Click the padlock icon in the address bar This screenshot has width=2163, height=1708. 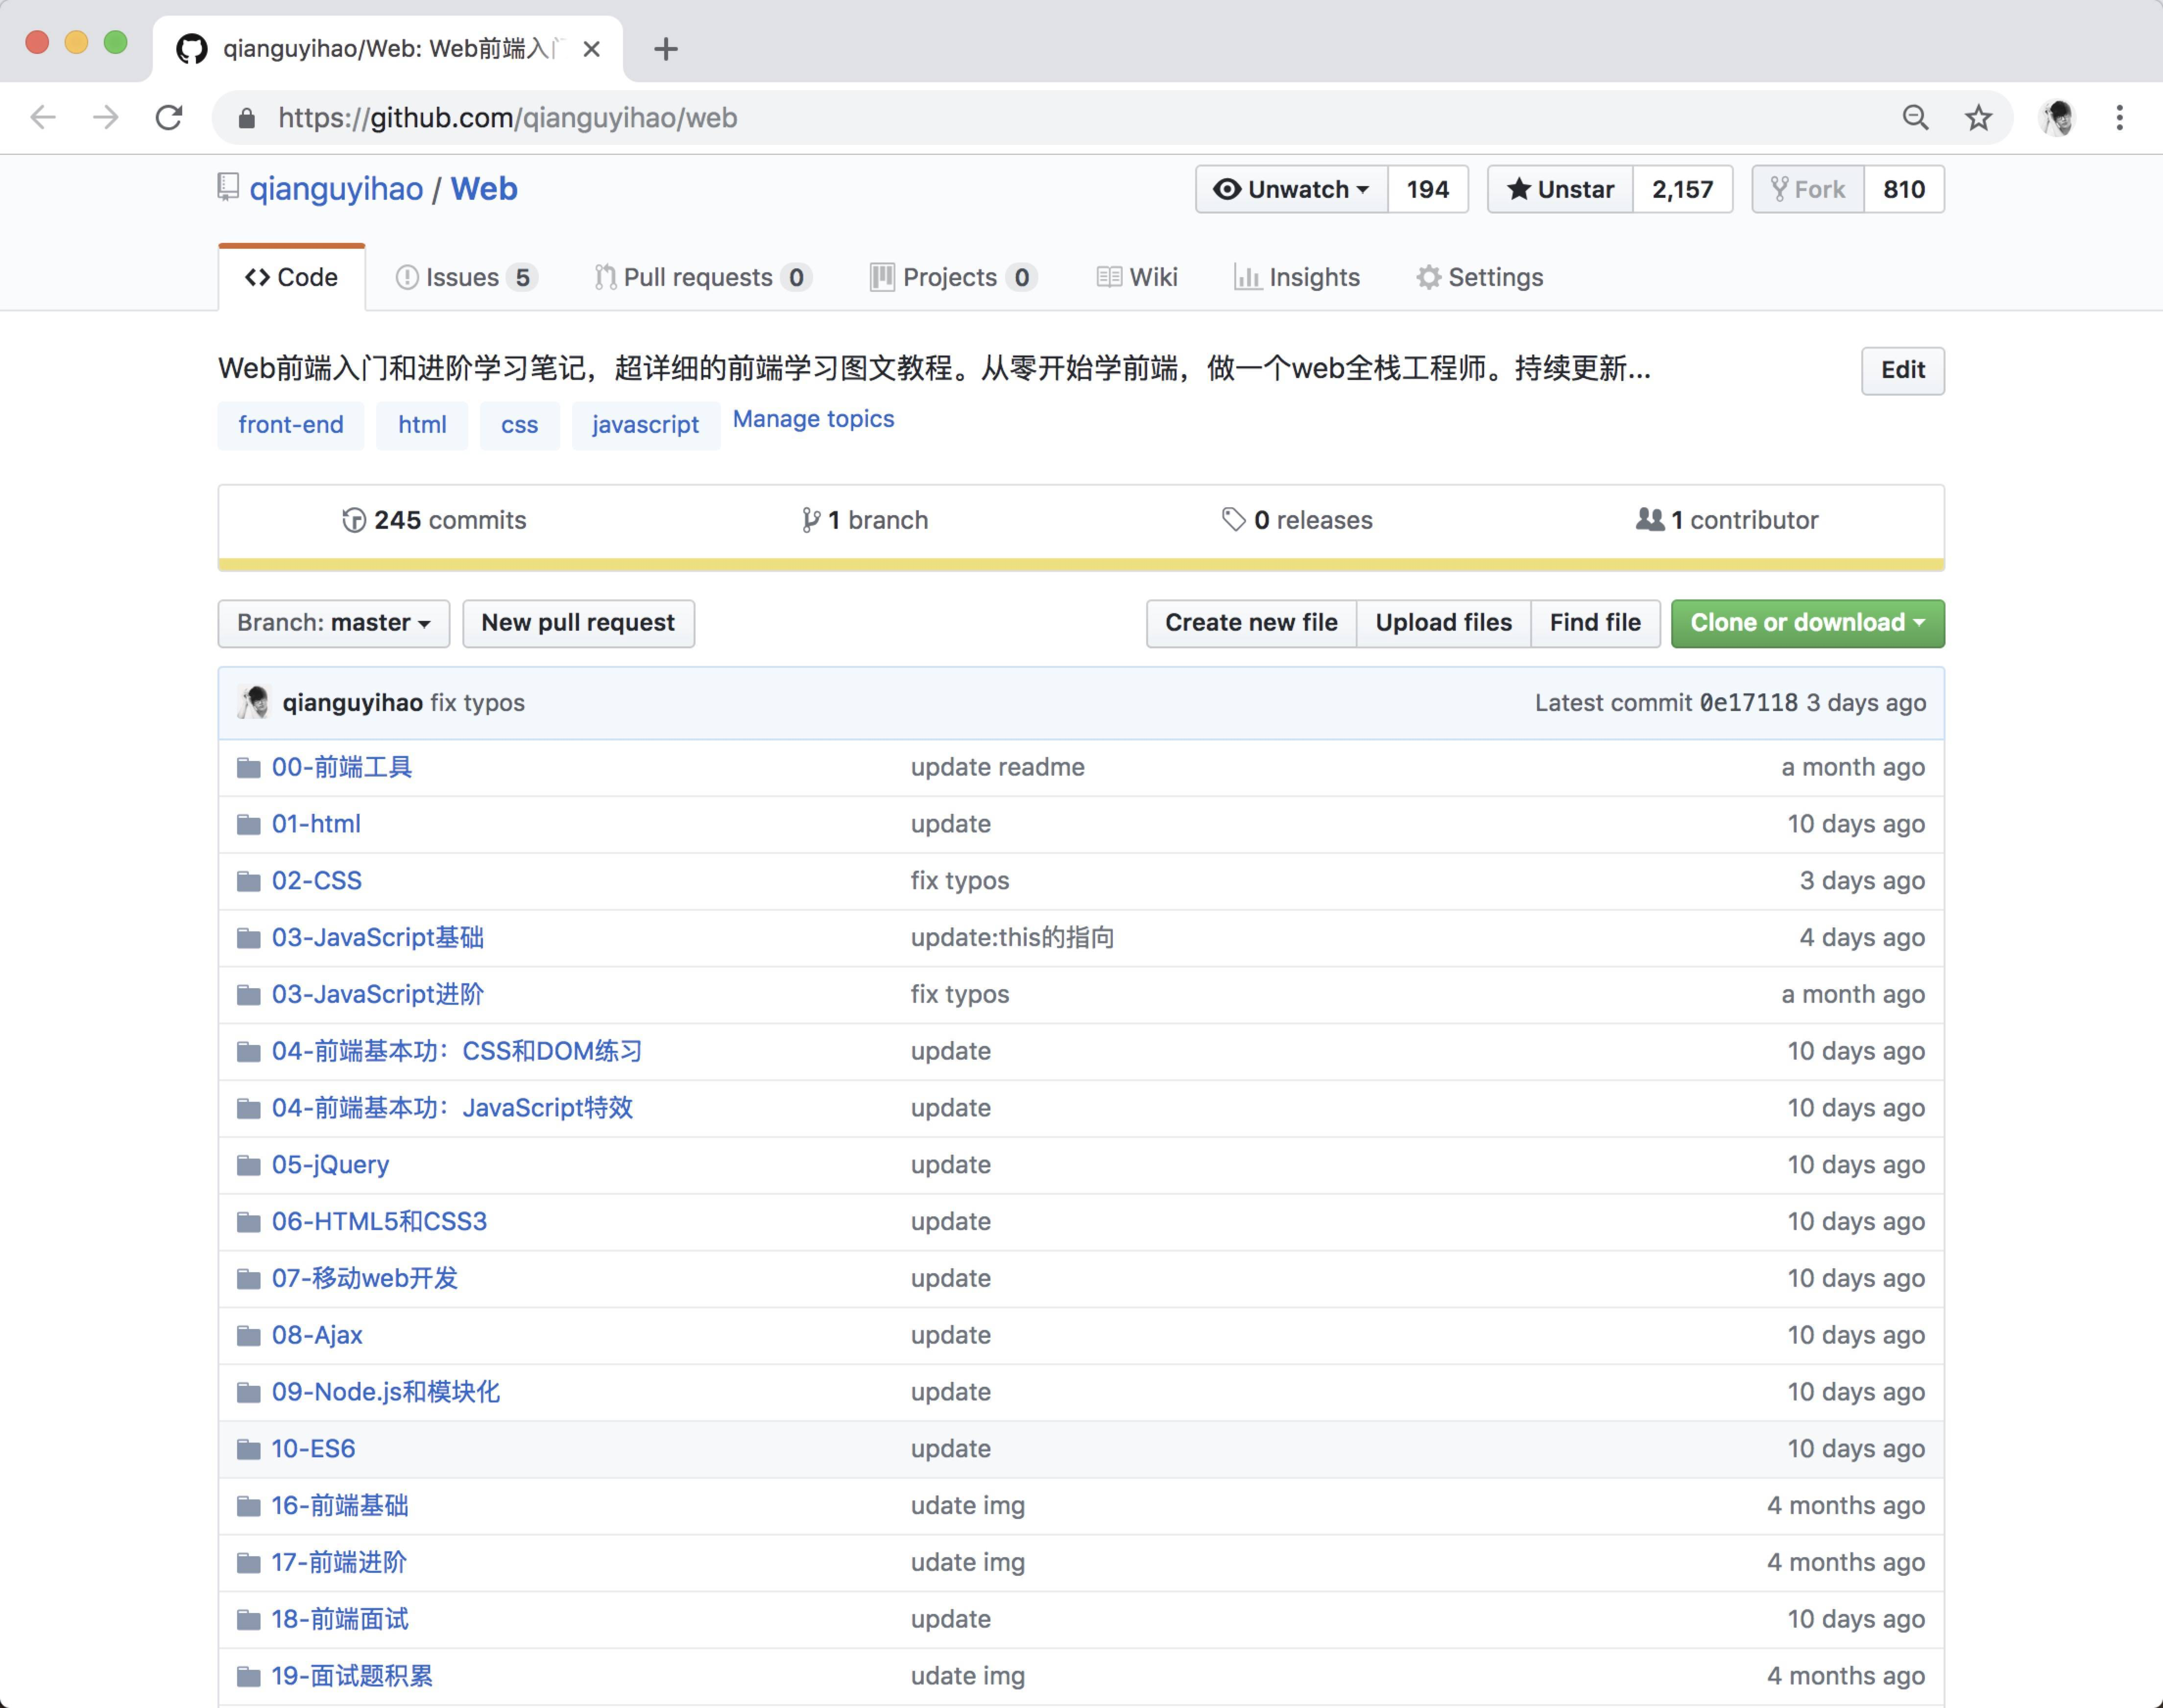pos(247,118)
